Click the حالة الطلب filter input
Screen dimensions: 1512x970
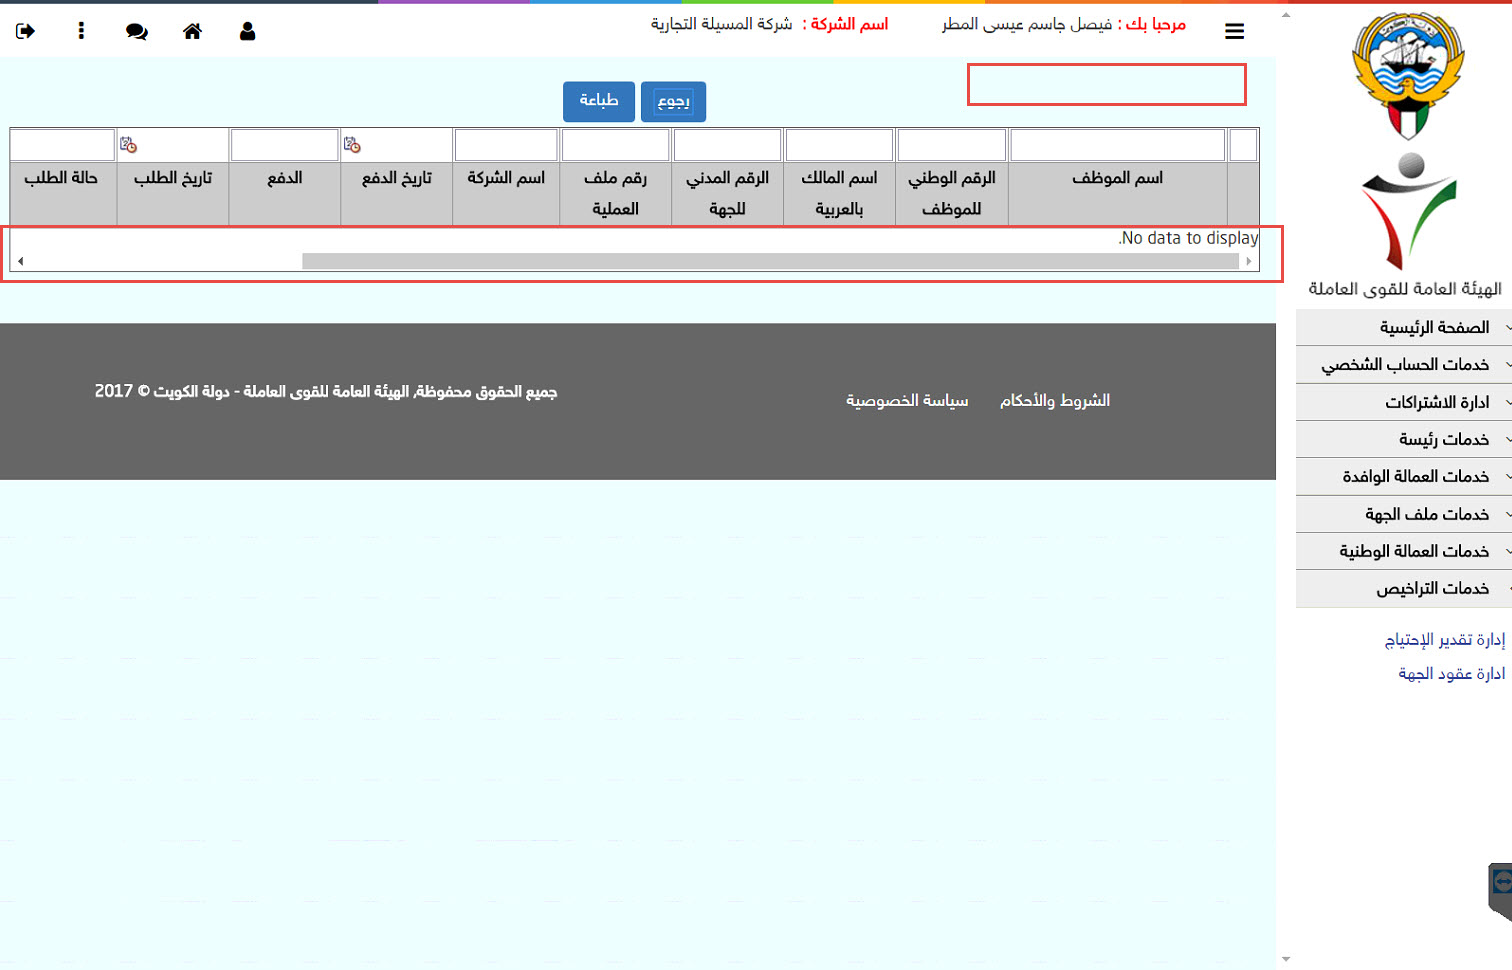pos(62,145)
